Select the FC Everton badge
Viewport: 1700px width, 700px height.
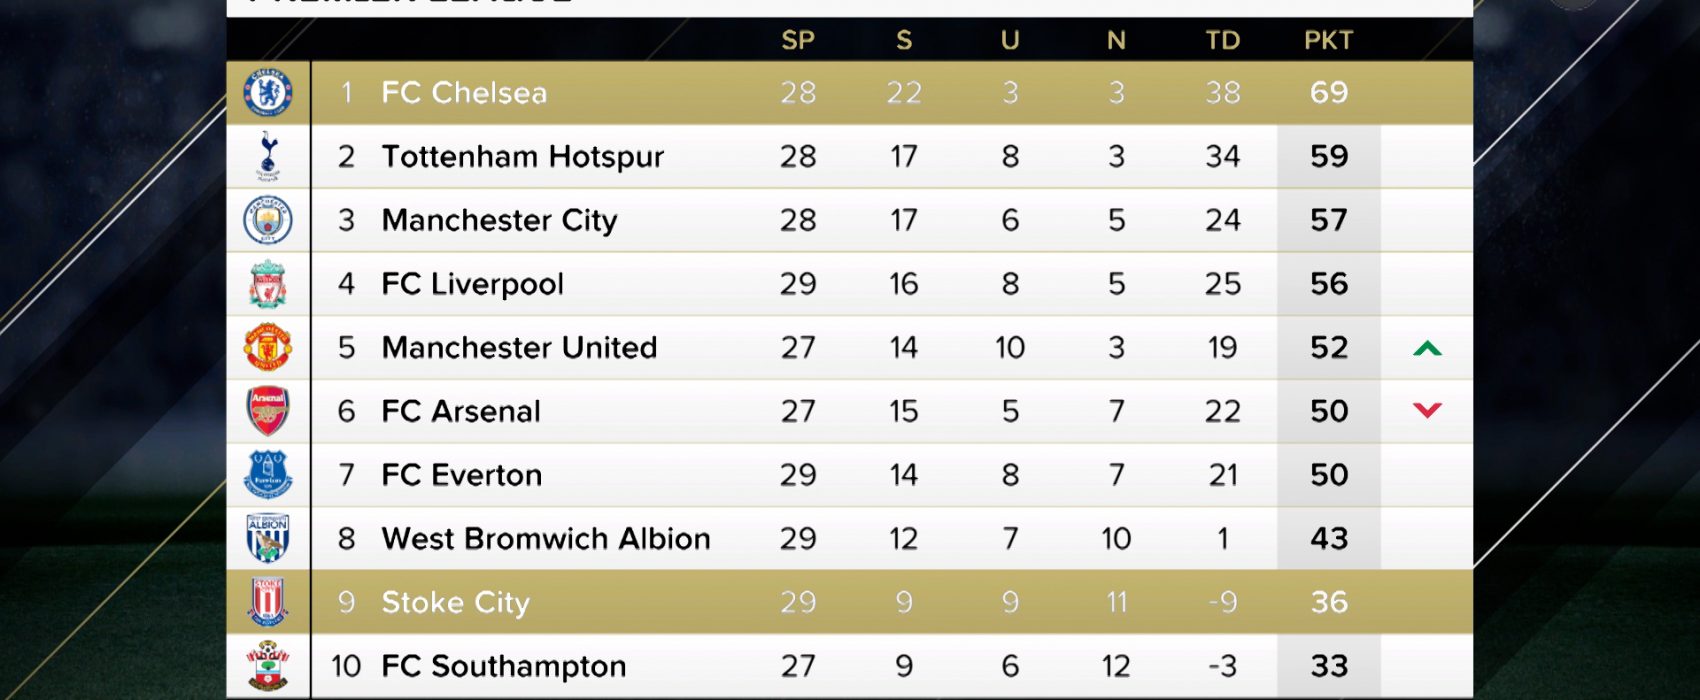pyautogui.click(x=268, y=475)
